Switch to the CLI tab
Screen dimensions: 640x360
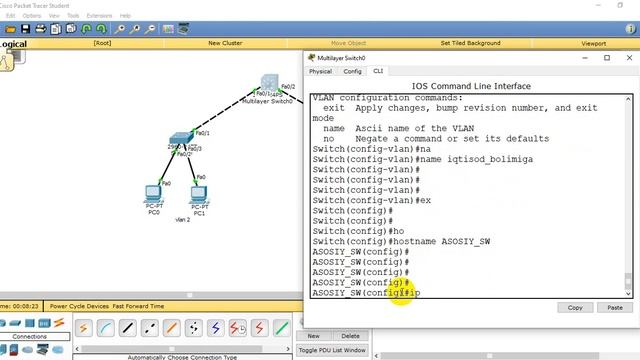click(378, 71)
